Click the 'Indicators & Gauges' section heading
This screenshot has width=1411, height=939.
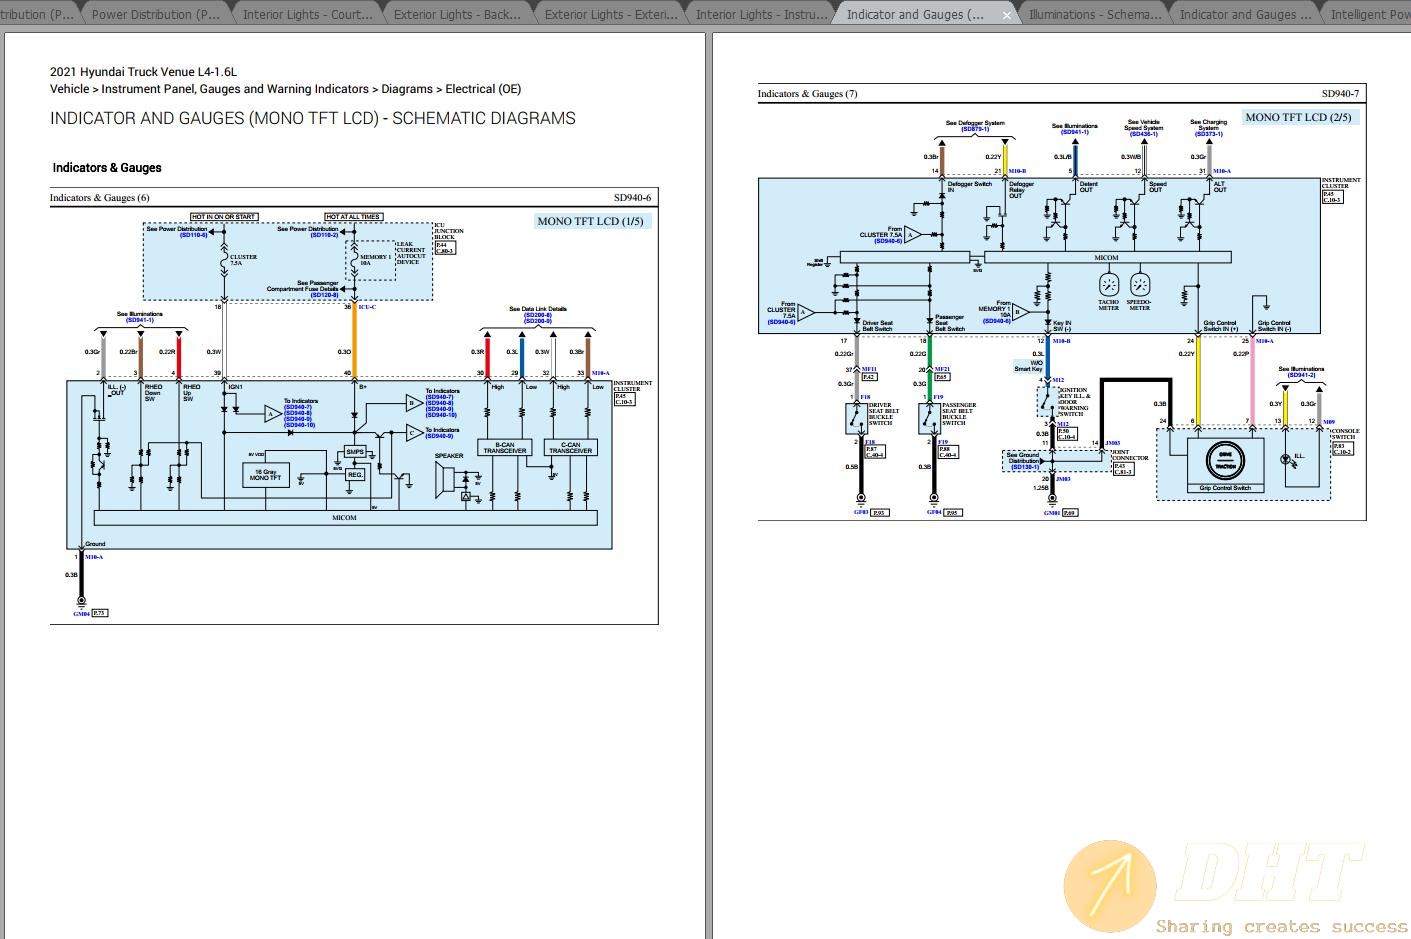[107, 168]
